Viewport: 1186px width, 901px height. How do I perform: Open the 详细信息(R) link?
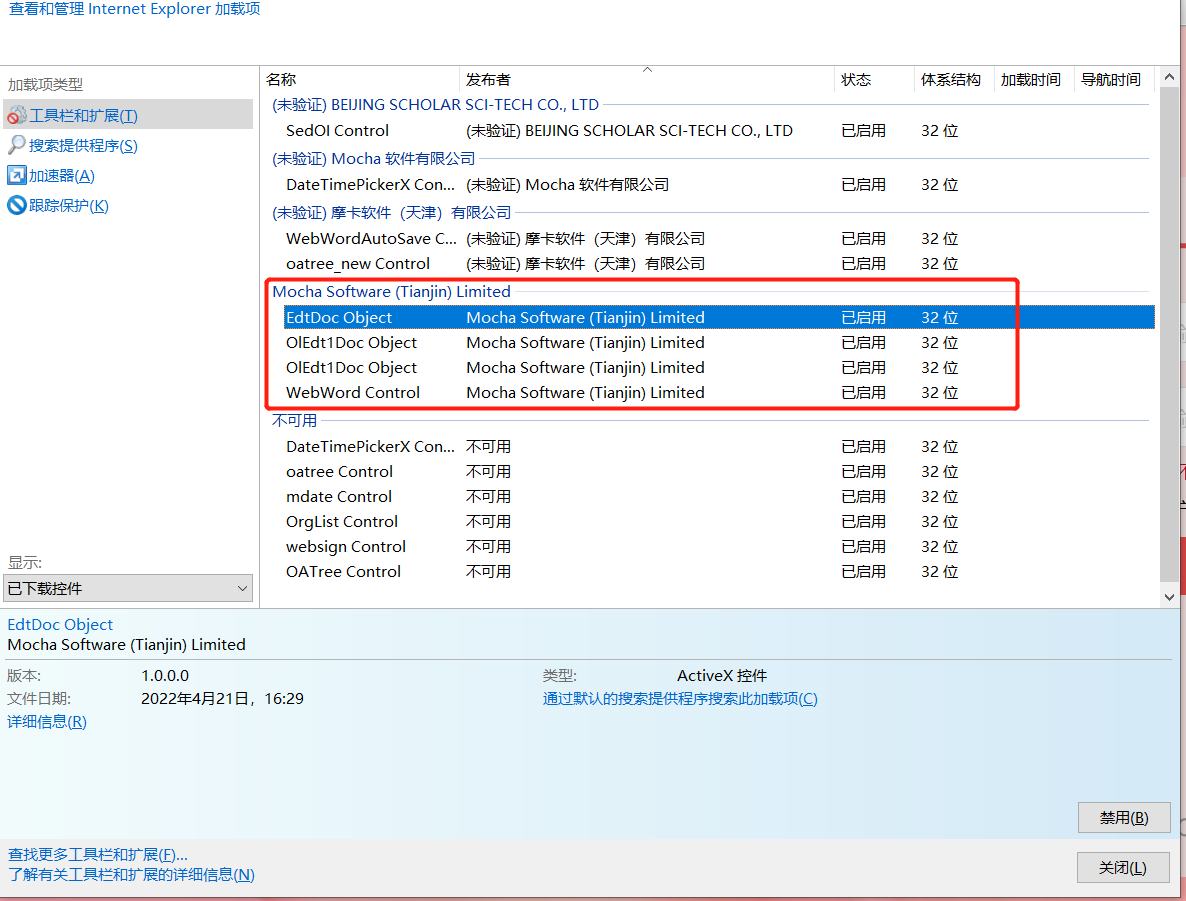click(x=47, y=722)
